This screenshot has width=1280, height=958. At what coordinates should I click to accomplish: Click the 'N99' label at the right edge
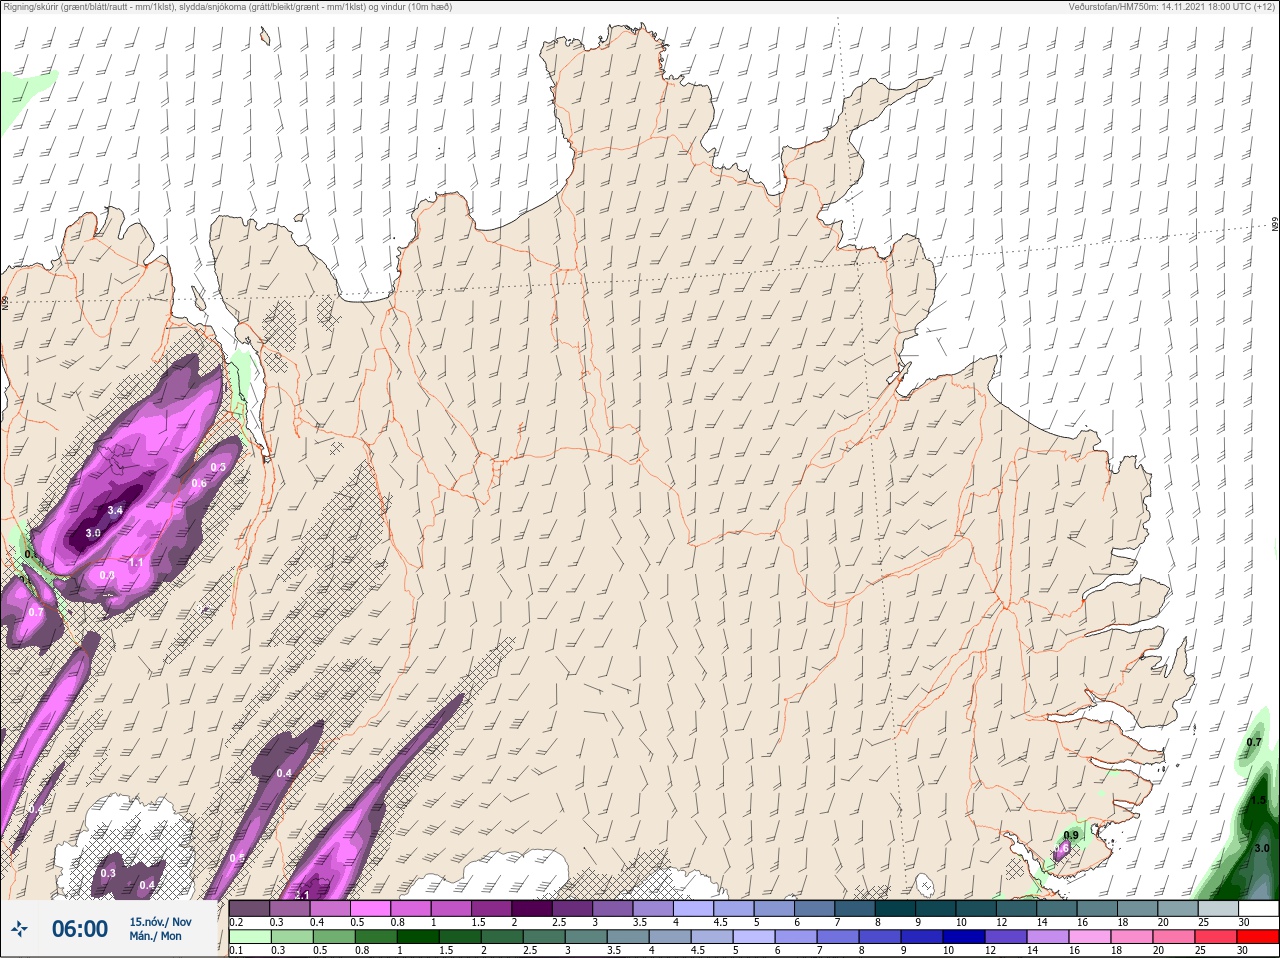coord(1275,225)
